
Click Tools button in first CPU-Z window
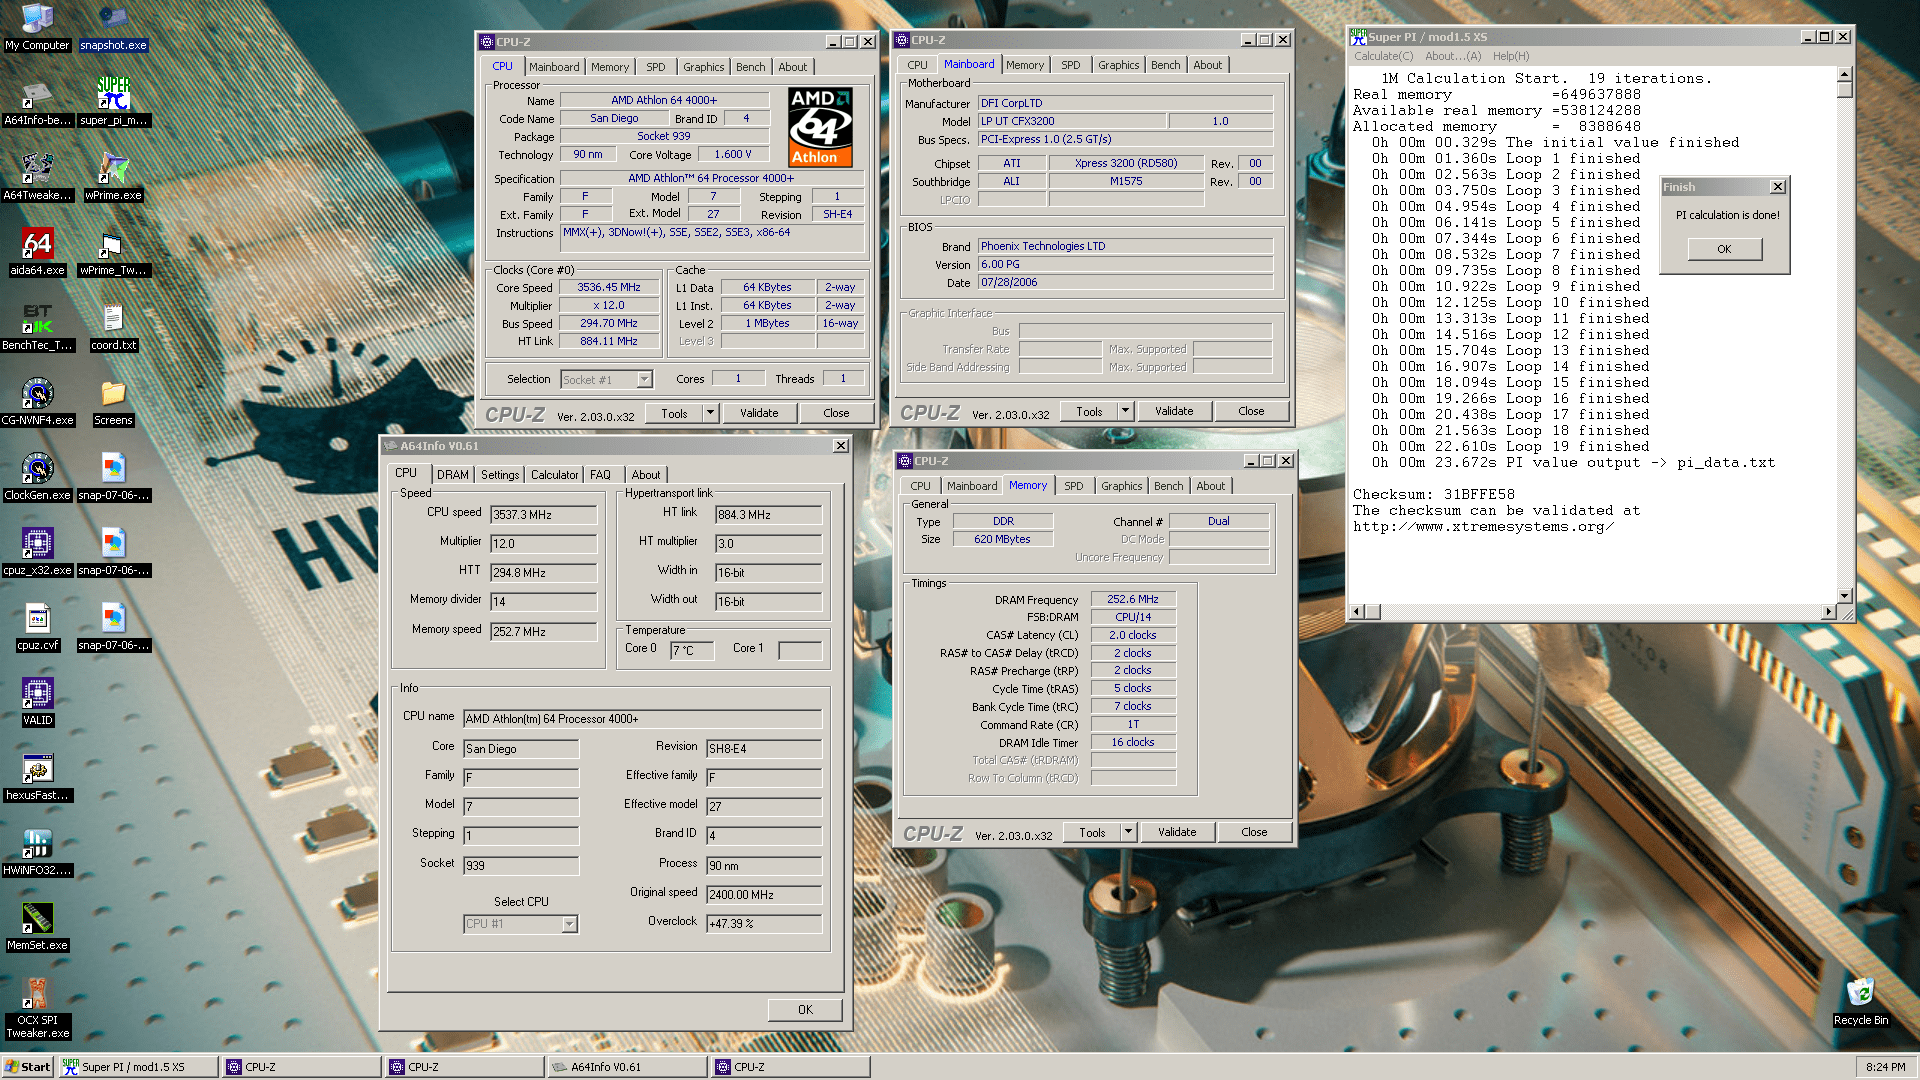click(x=674, y=413)
